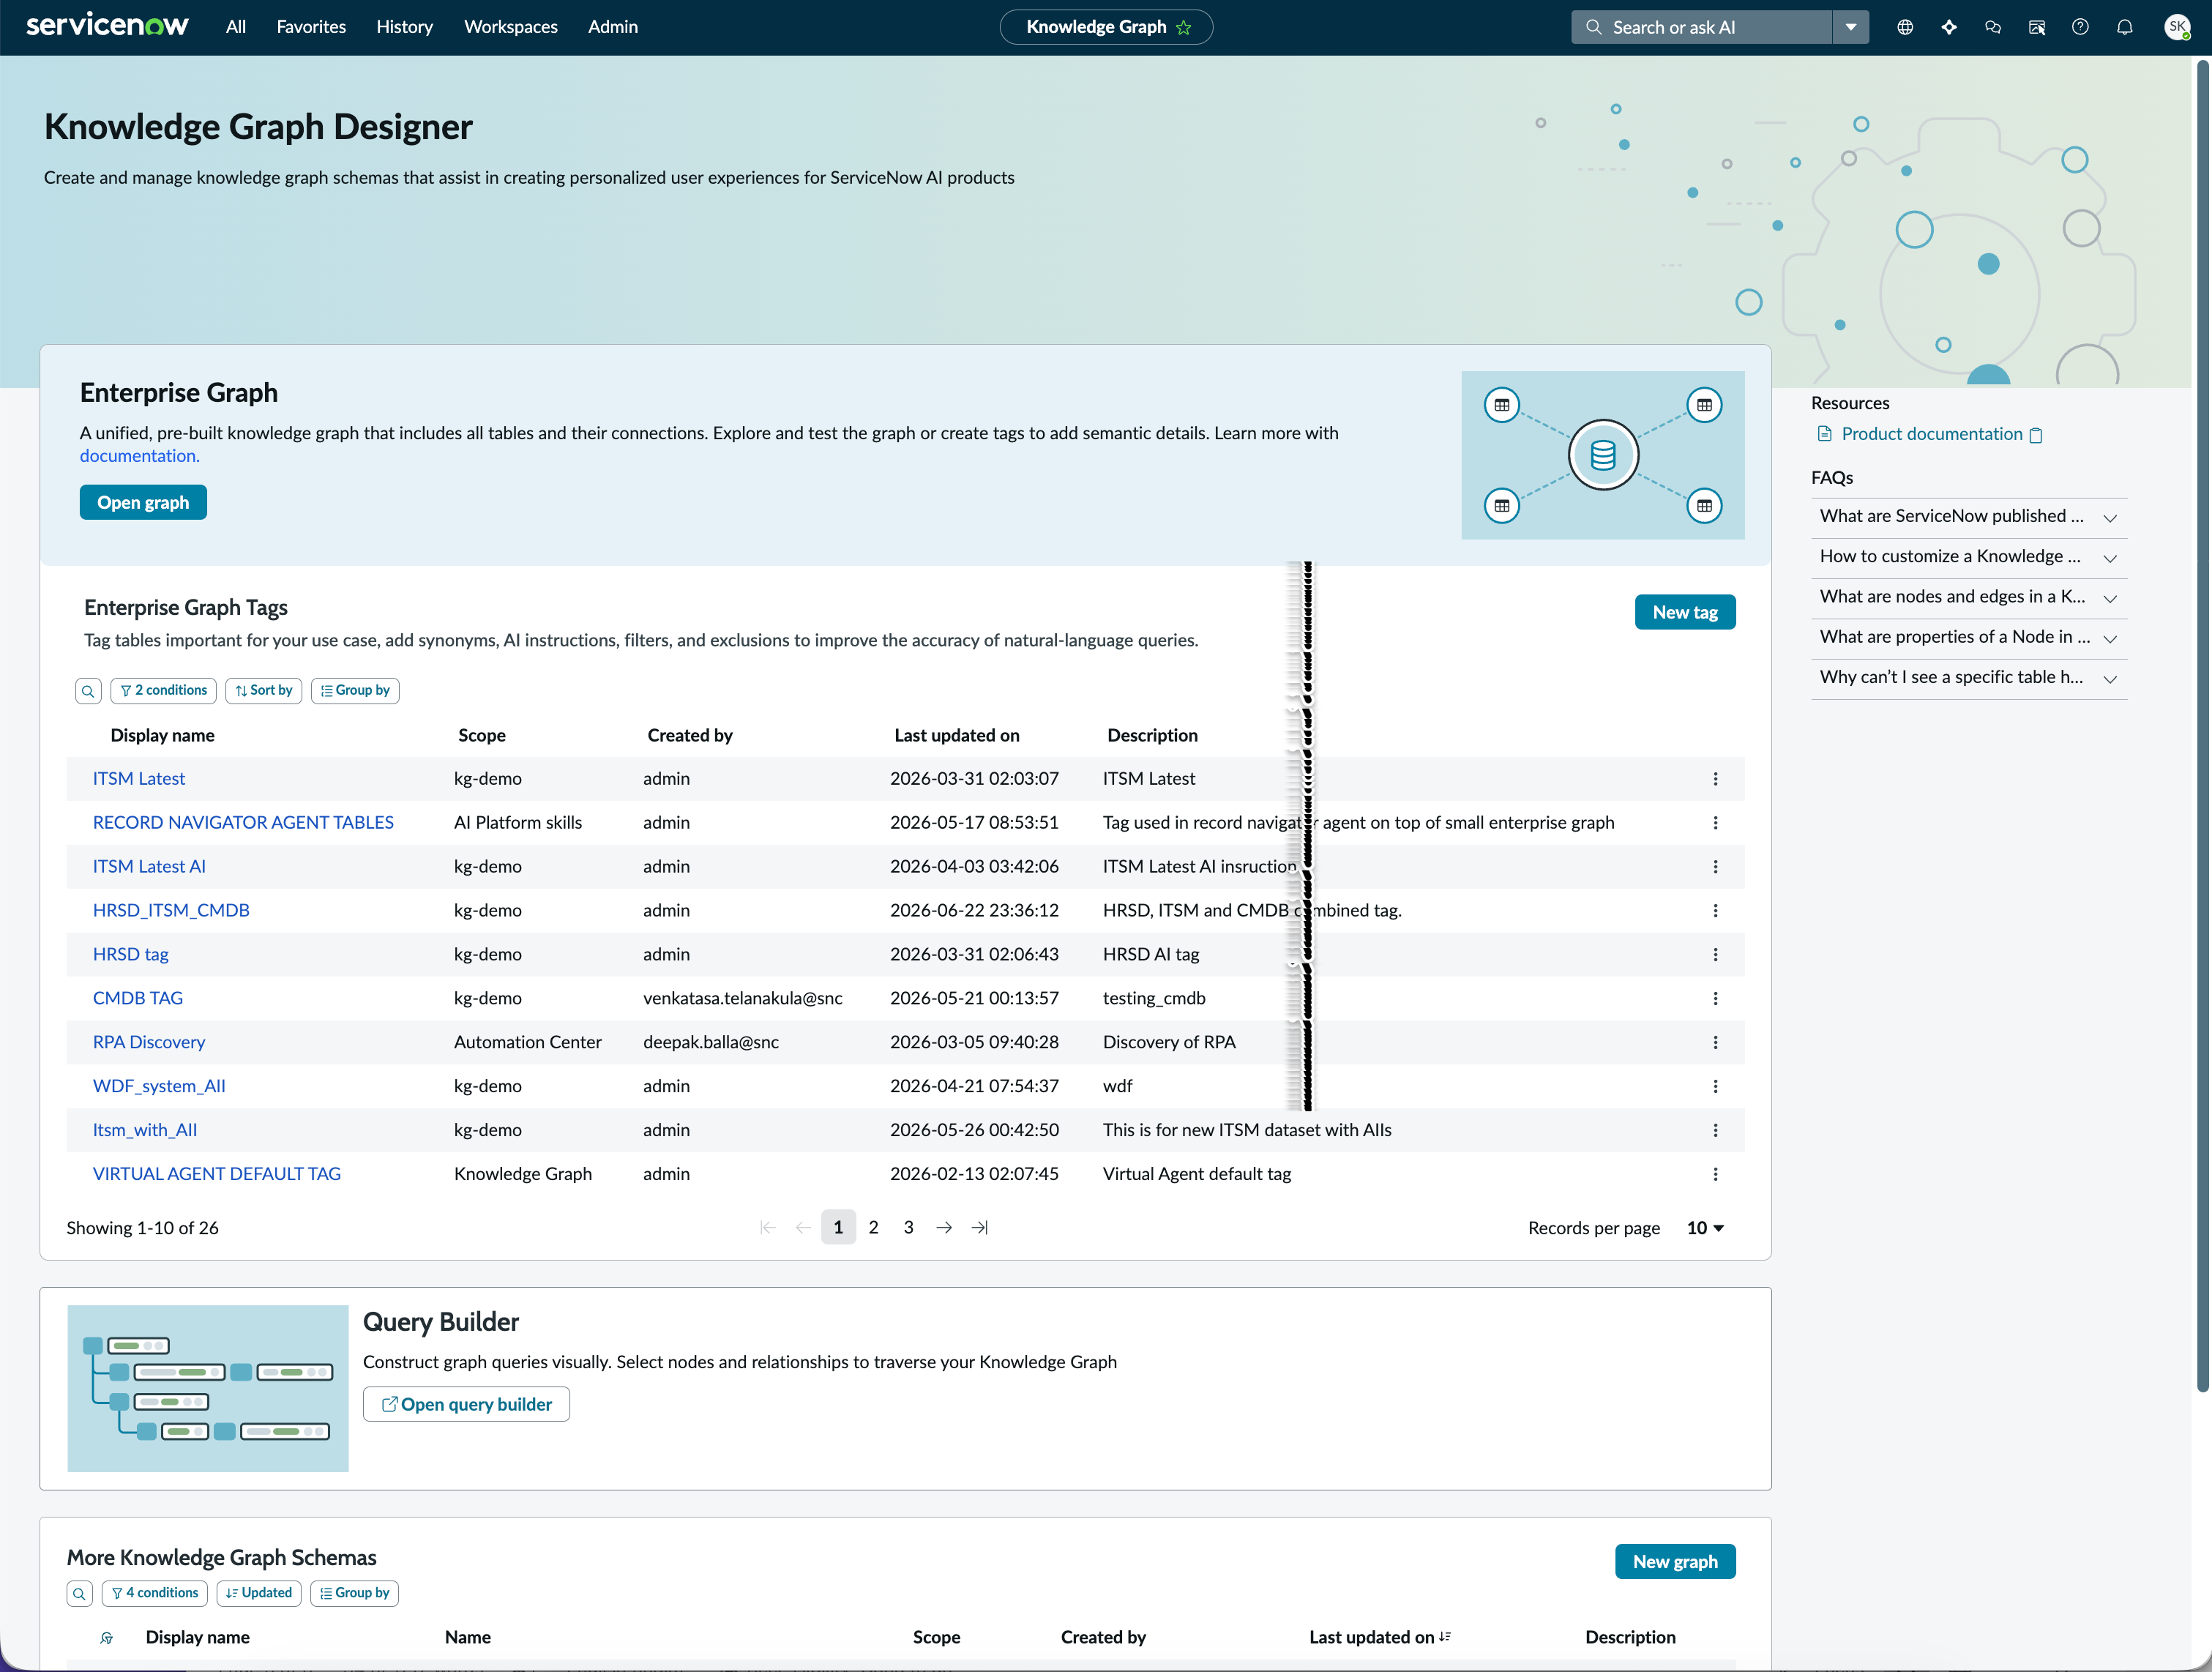
Task: Open the help question mark icon
Action: [2080, 27]
